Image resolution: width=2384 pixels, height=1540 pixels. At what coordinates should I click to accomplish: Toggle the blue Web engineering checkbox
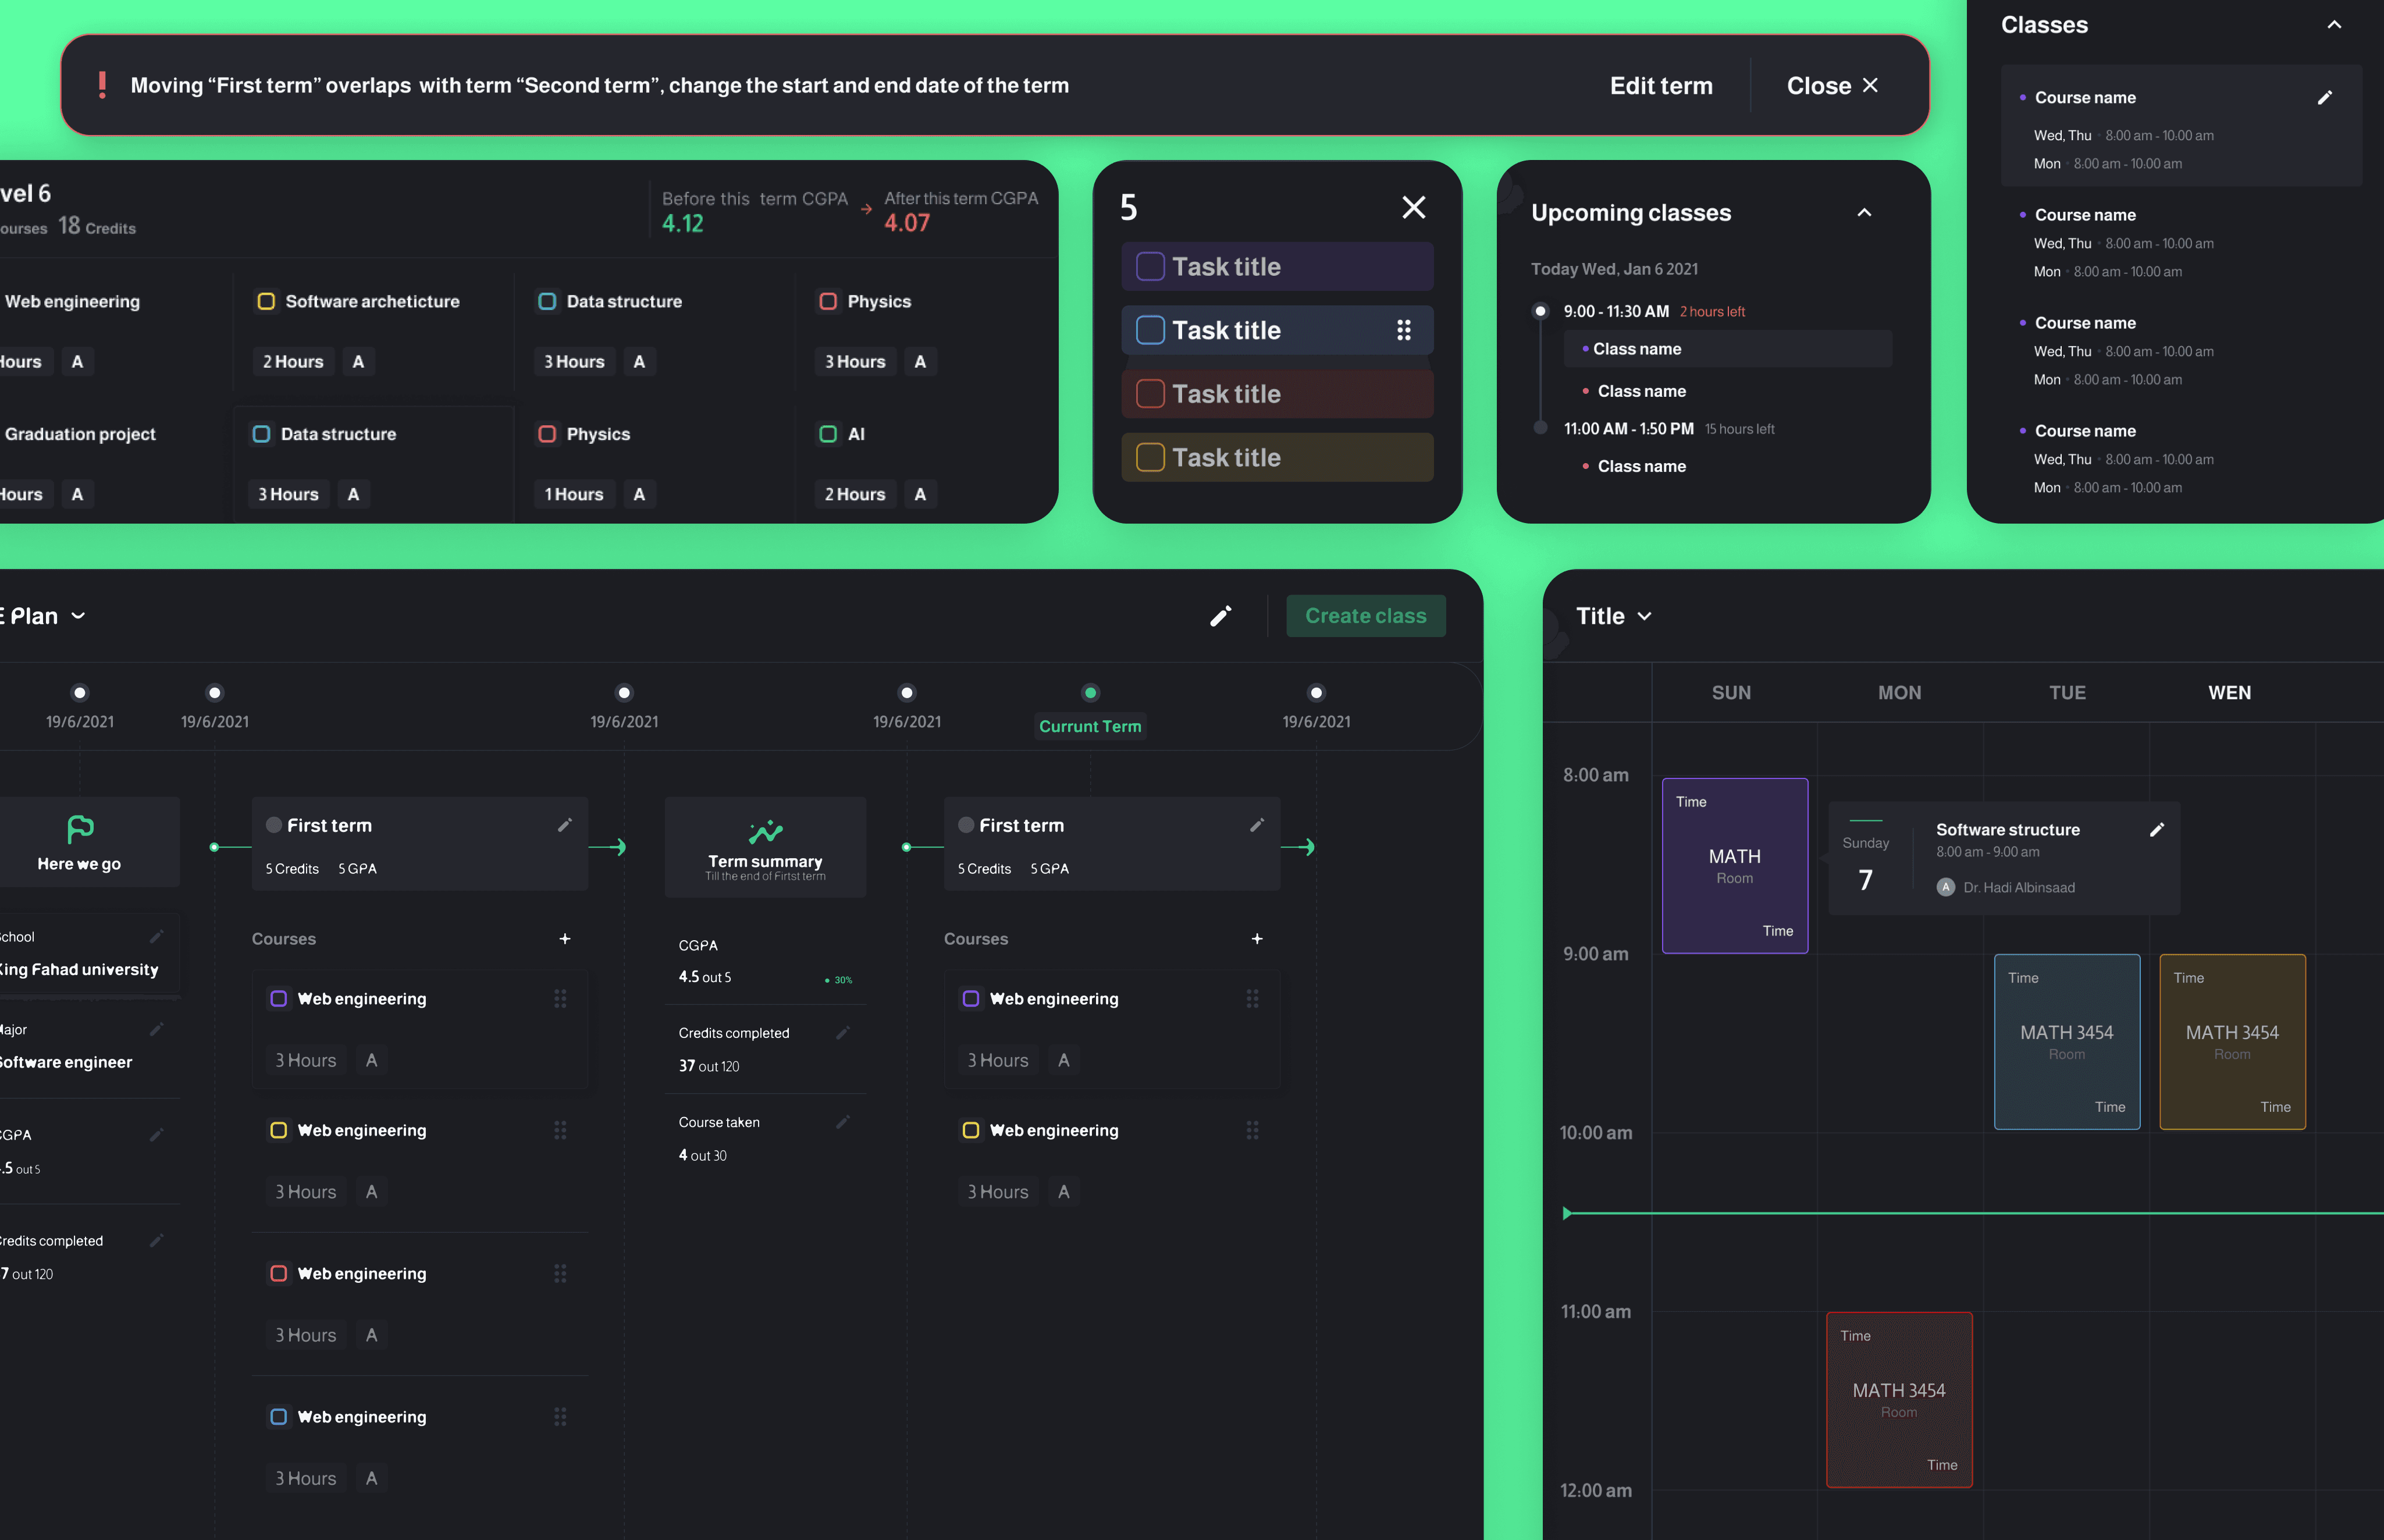click(x=279, y=1417)
